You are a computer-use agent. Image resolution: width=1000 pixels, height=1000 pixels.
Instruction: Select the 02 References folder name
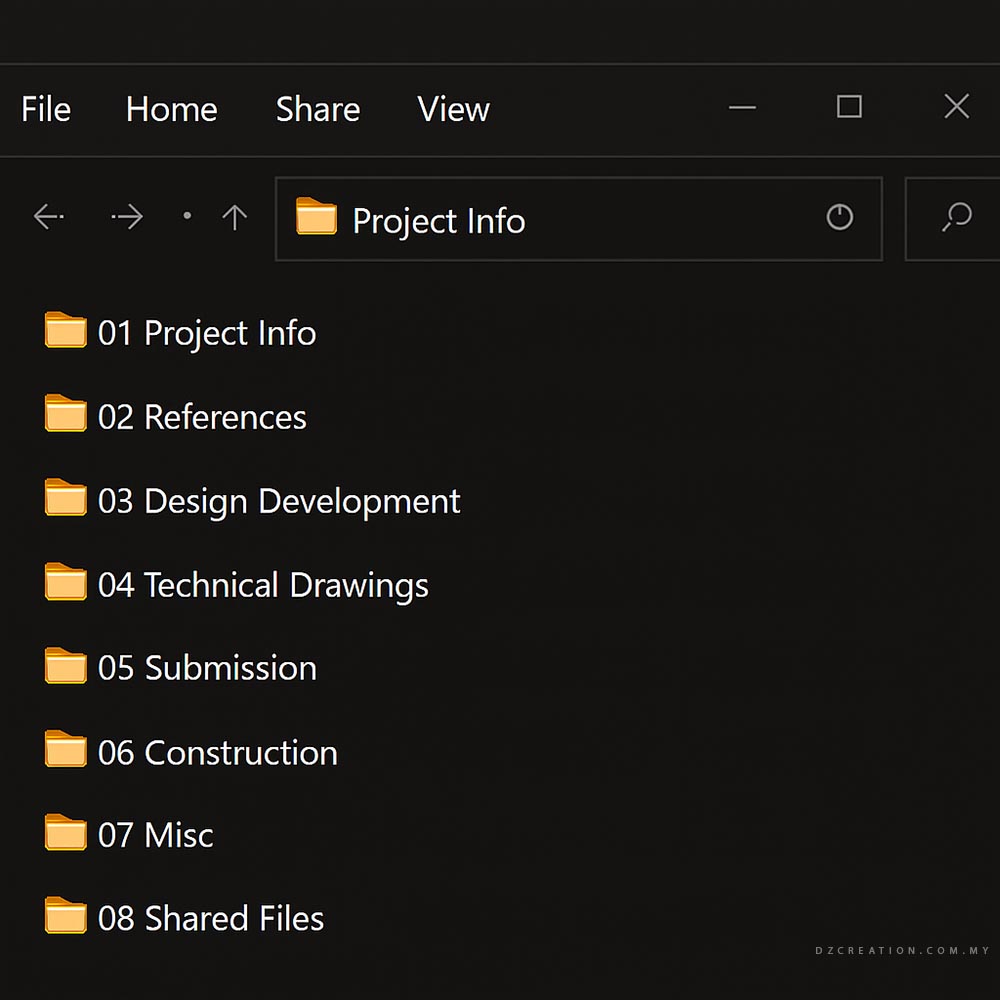pyautogui.click(x=202, y=417)
